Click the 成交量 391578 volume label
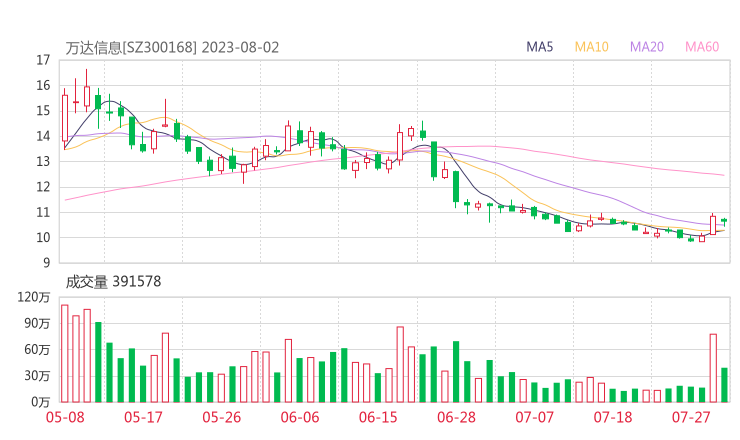Screen dimensions: 740x440 coord(113,282)
